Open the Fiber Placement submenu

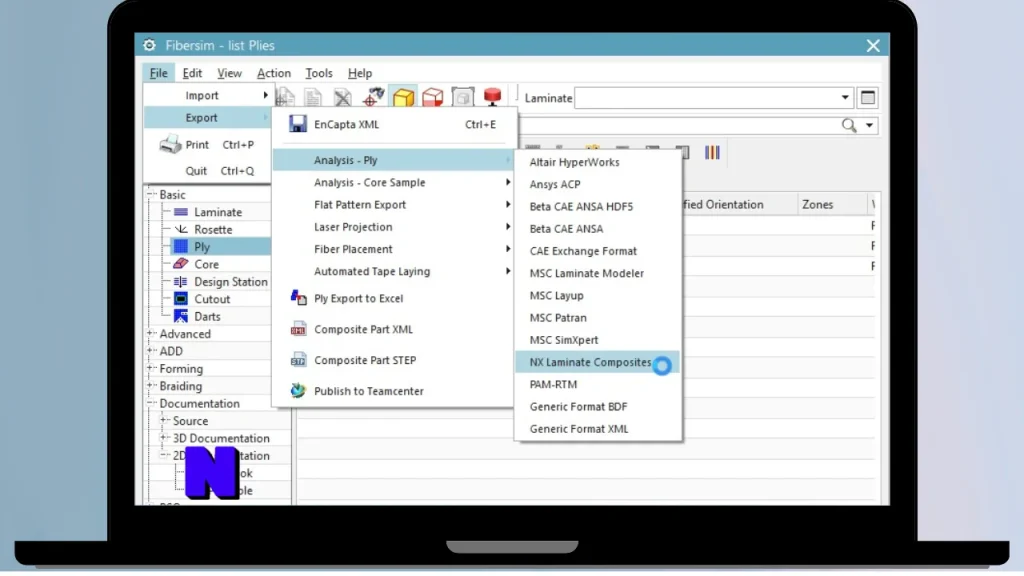point(395,249)
